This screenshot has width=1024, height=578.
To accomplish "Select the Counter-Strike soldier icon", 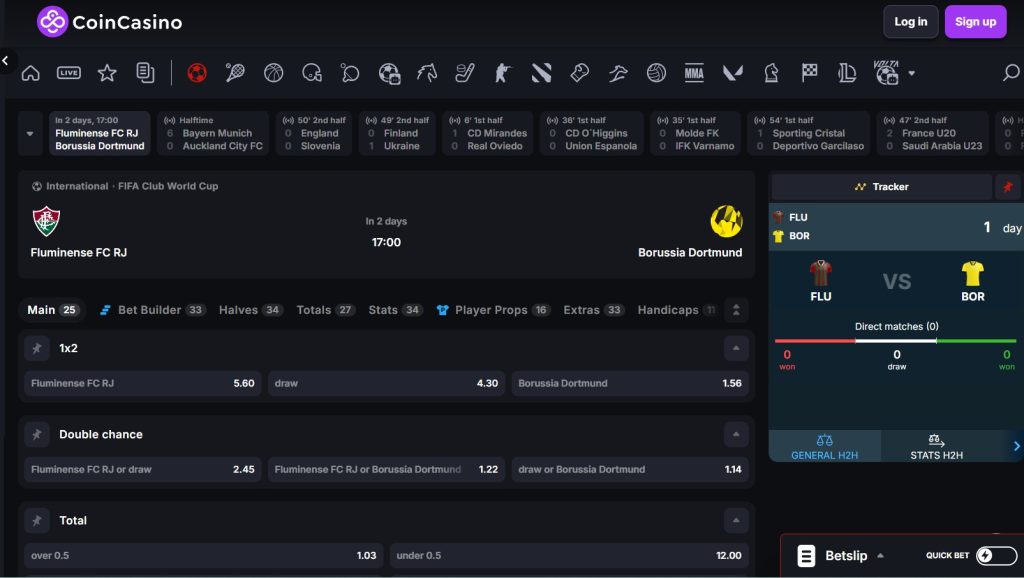I will coord(503,72).
